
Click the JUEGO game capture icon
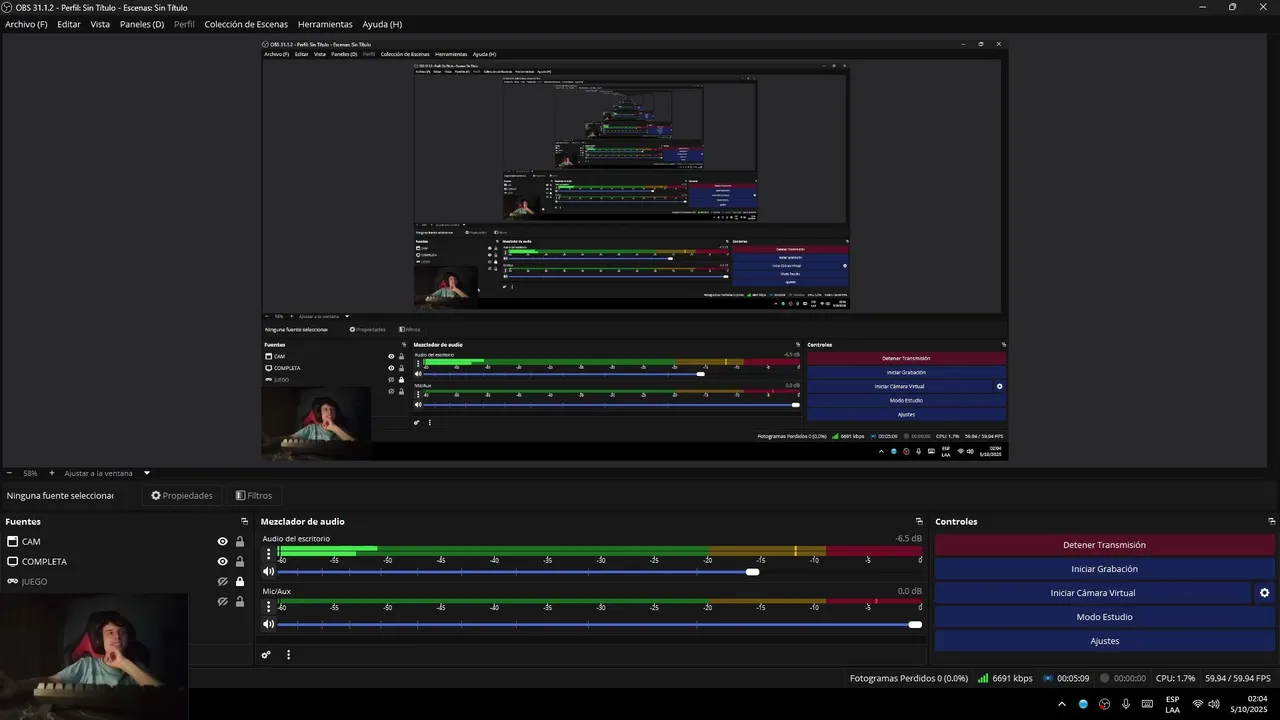coord(13,581)
